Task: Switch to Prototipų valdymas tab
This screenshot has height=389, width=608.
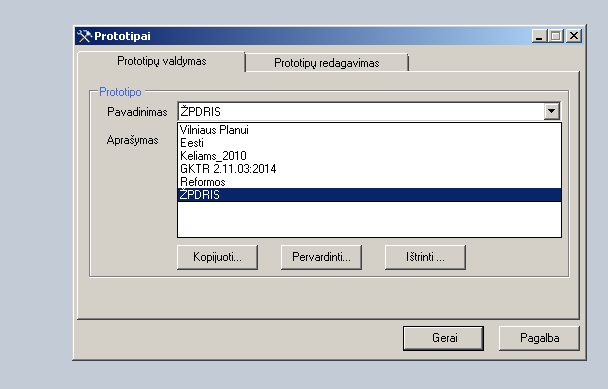Action: pyautogui.click(x=161, y=61)
